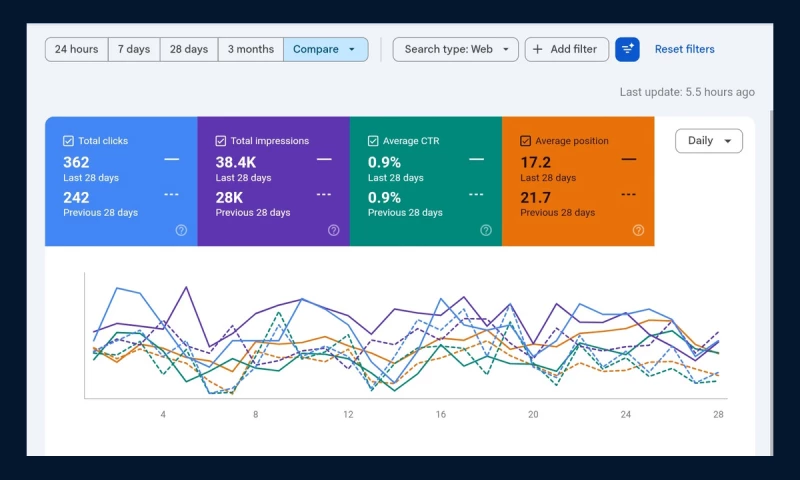Click chart x-axis label 20
The image size is (800, 480).
[533, 415]
